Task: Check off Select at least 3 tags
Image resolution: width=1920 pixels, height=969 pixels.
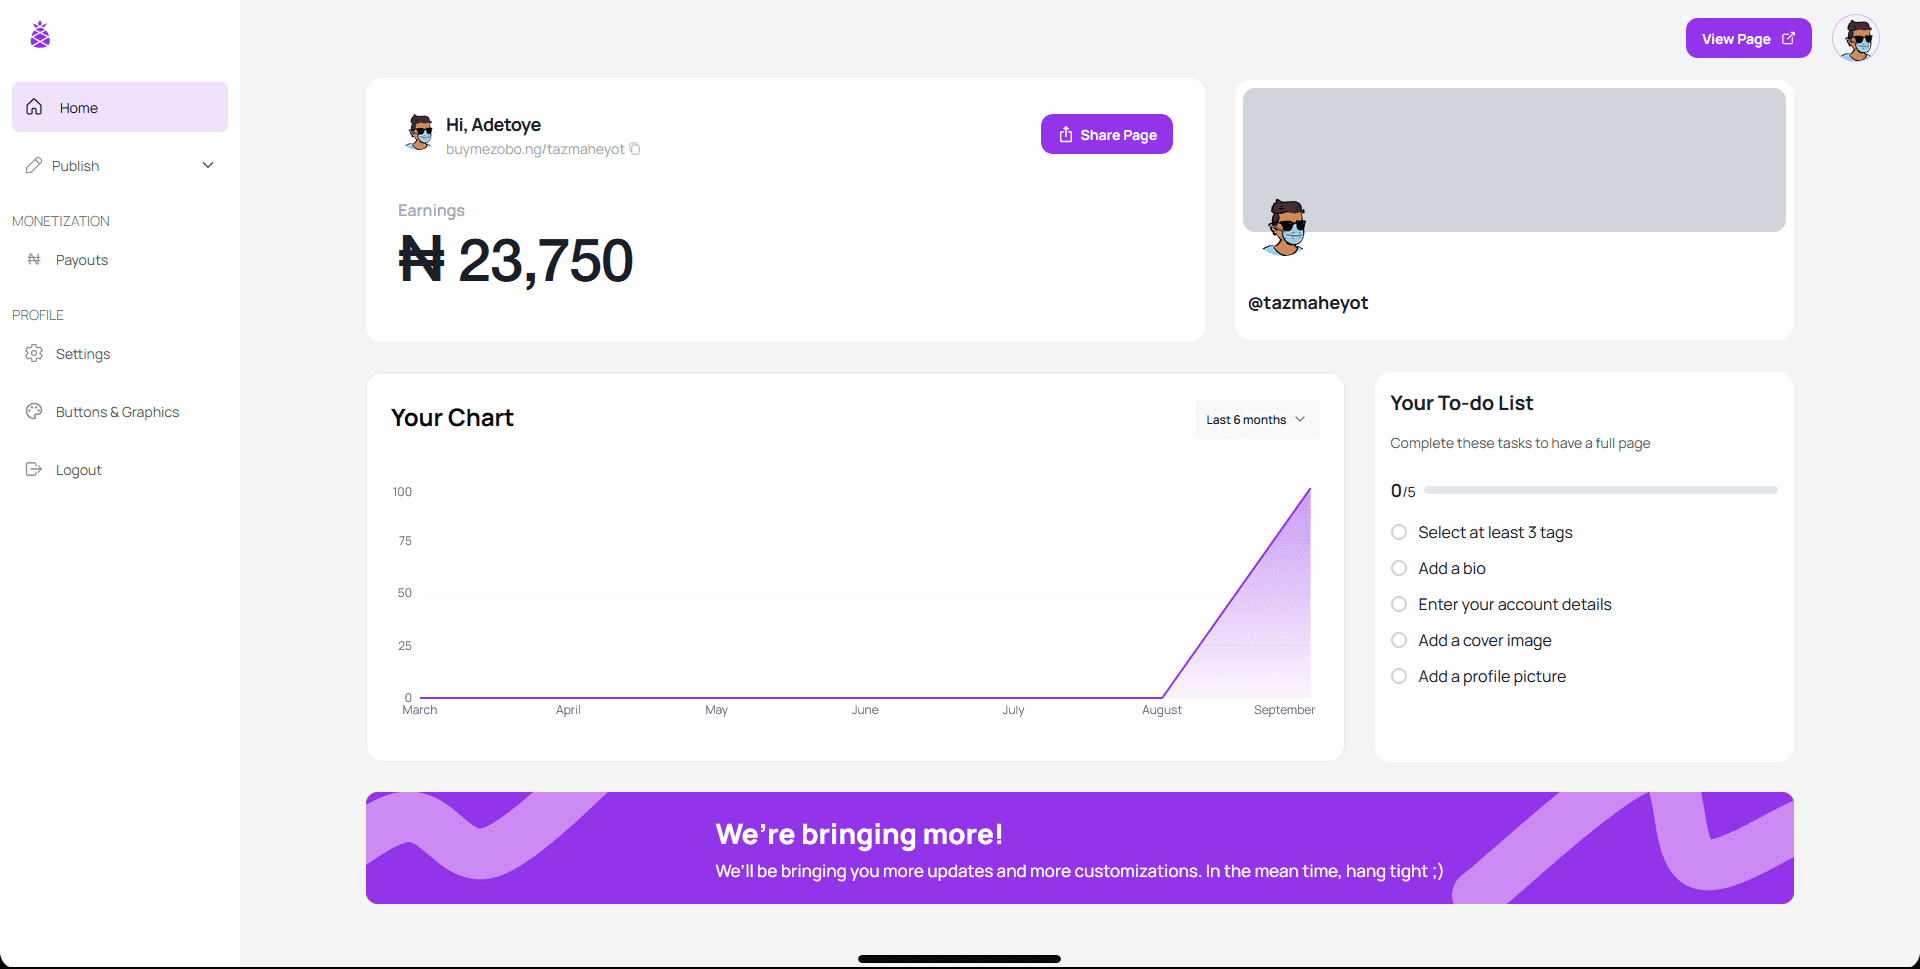Action: coord(1399,532)
